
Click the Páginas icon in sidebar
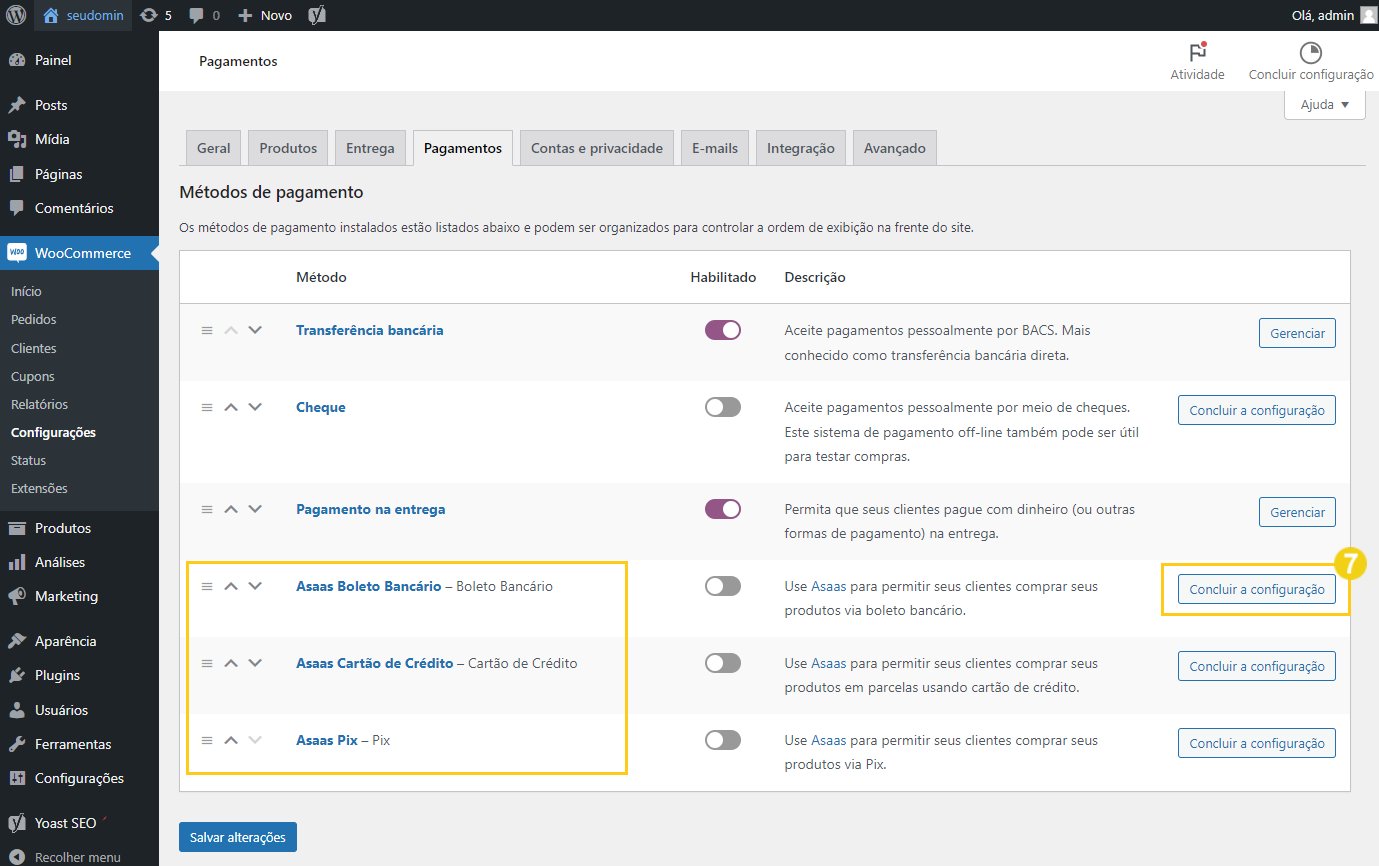[x=17, y=174]
